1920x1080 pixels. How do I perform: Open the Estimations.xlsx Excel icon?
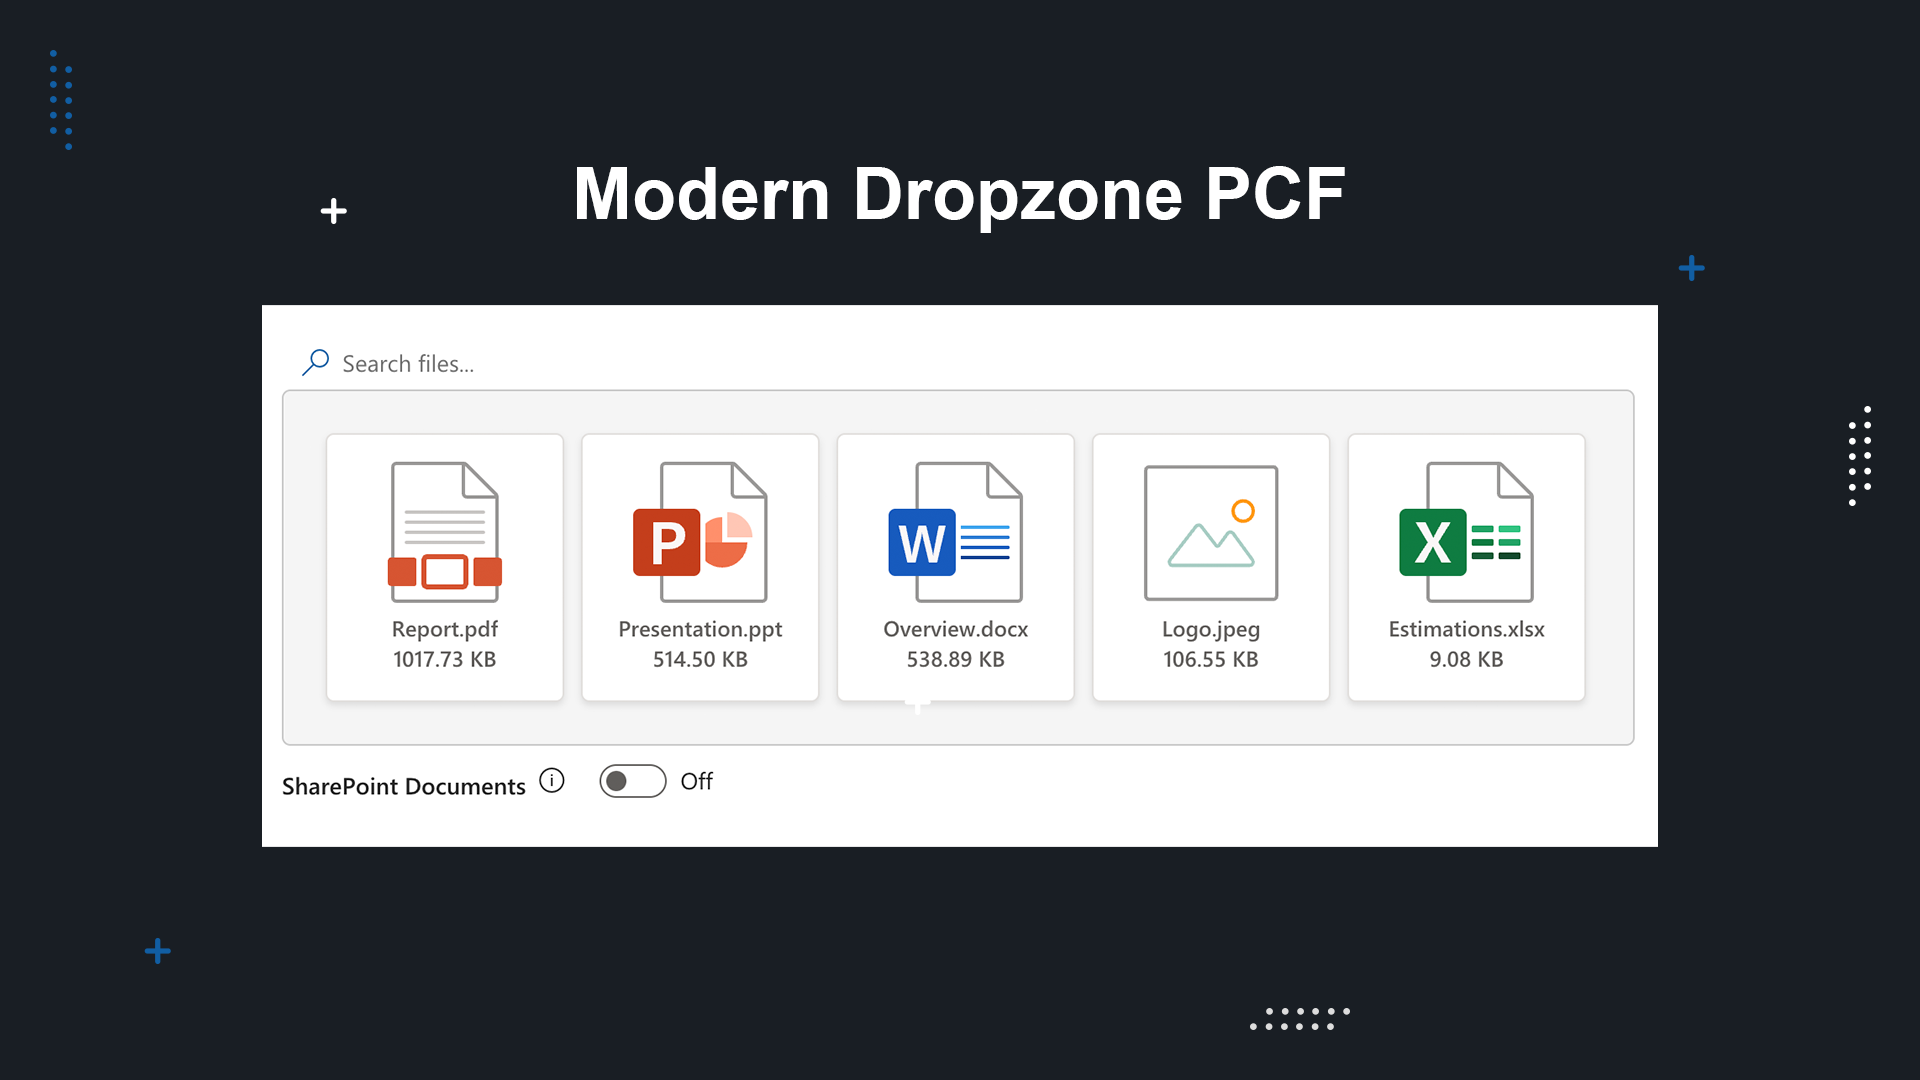pos(1466,532)
